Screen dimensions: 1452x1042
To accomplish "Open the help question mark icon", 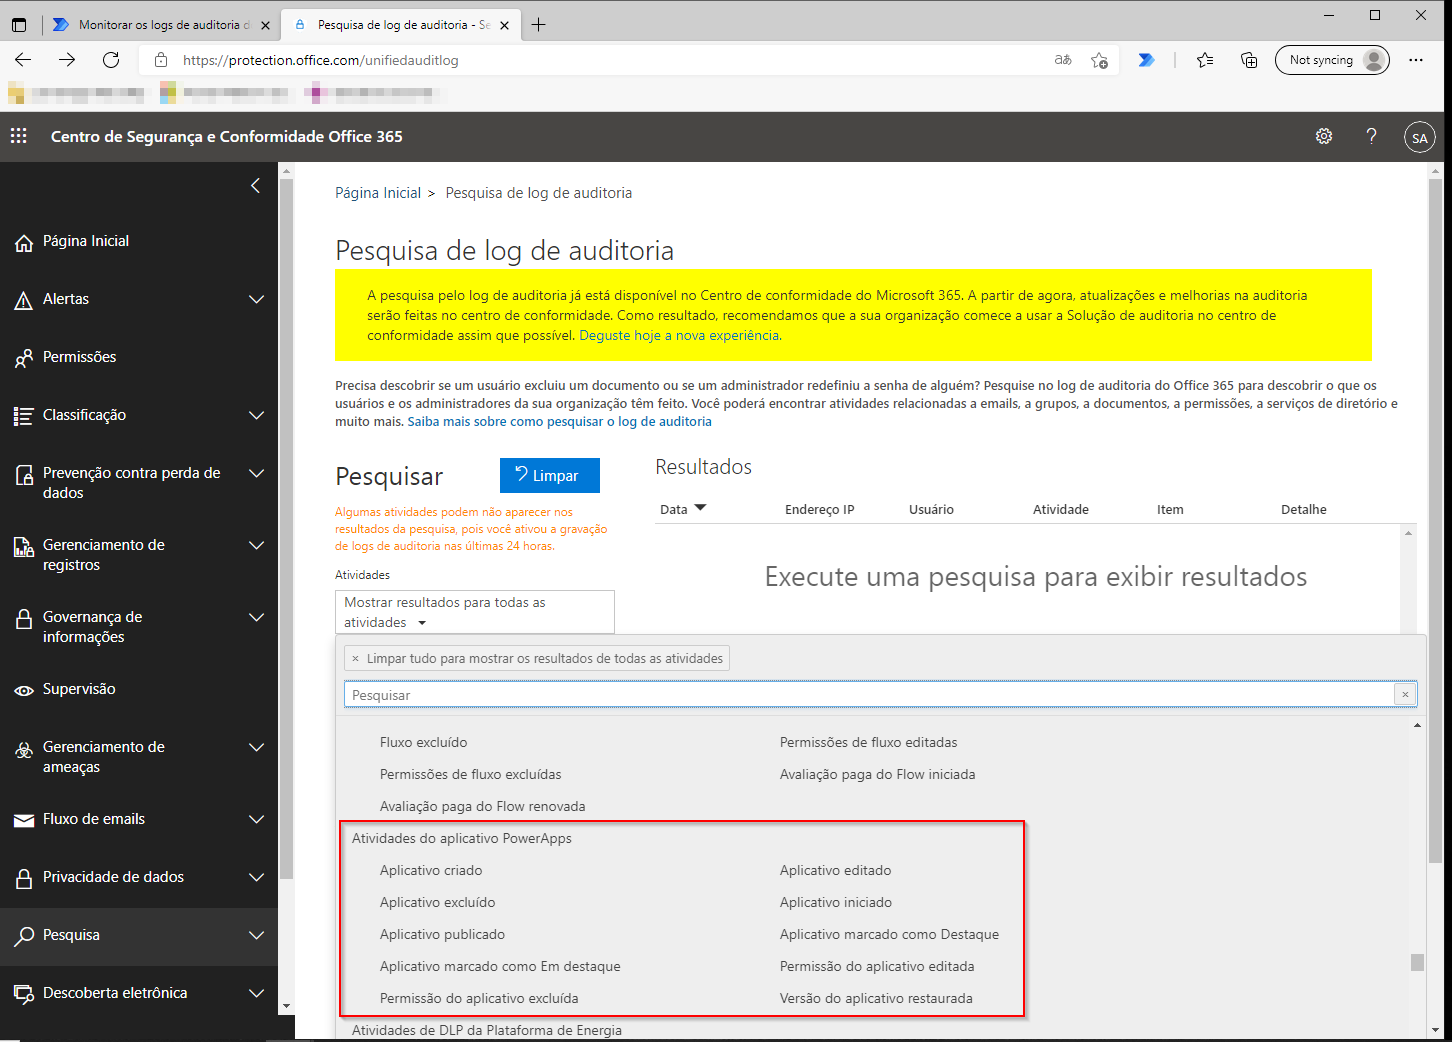I will pos(1371,136).
